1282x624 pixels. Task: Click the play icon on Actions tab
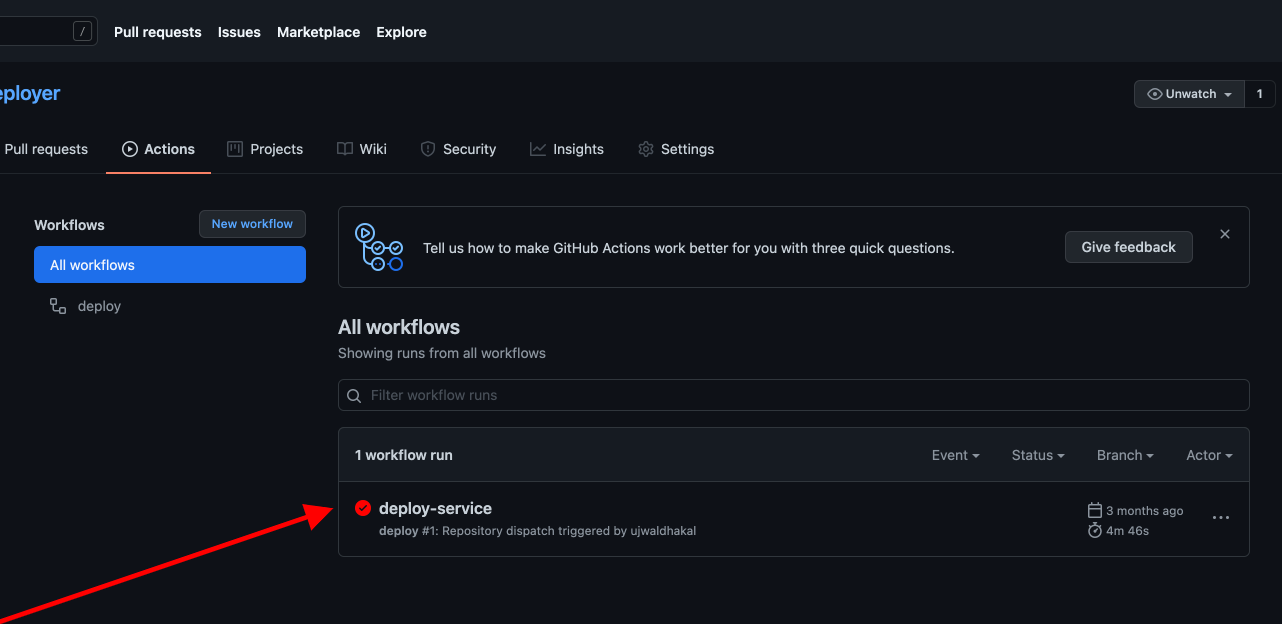click(x=130, y=149)
